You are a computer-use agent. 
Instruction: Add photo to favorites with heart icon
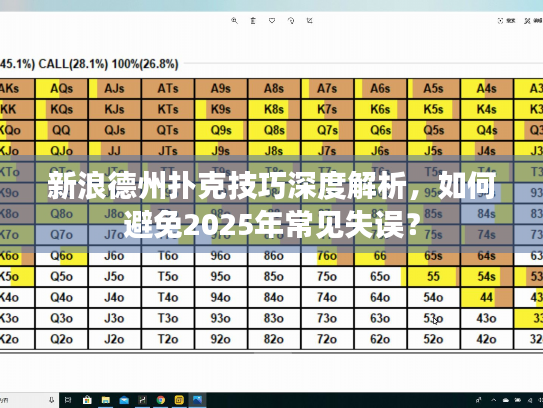coord(272,21)
